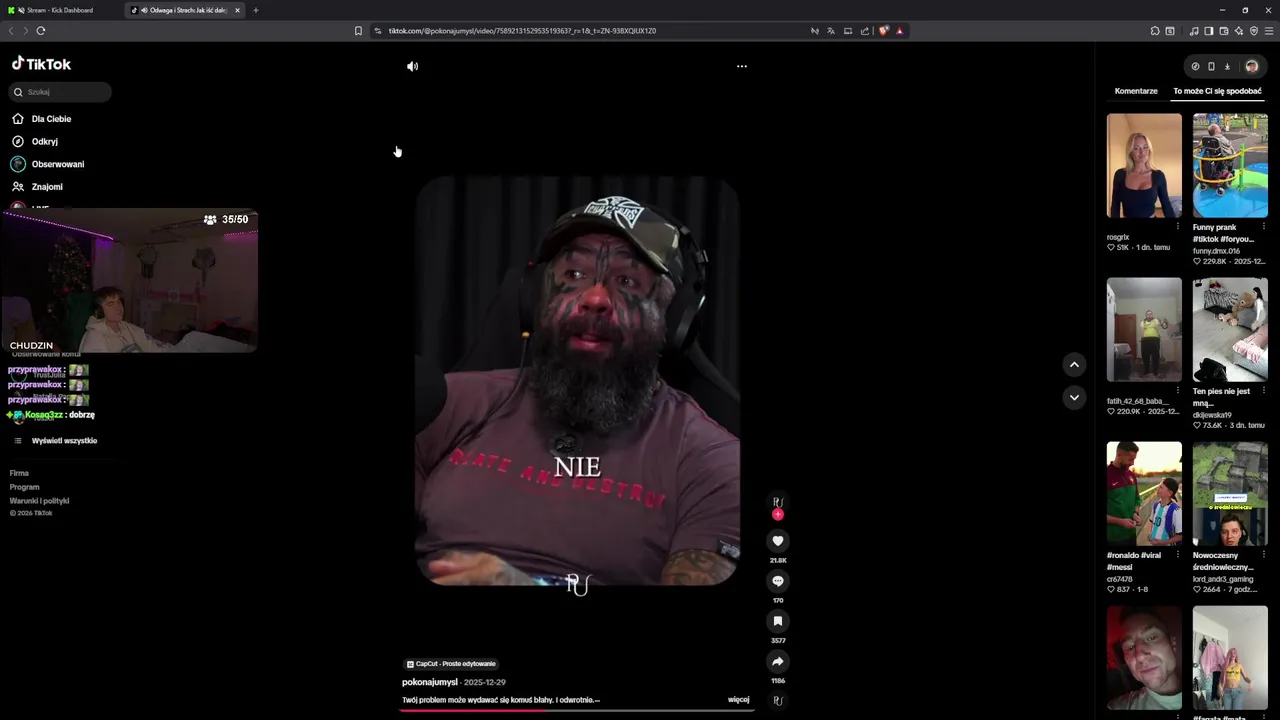The image size is (1280, 720).
Task: Open pokonajumysl creator profile name
Action: click(430, 682)
